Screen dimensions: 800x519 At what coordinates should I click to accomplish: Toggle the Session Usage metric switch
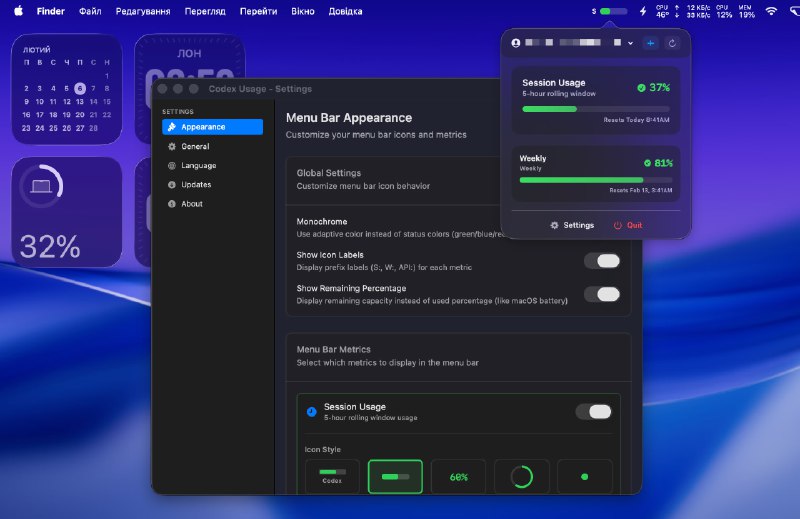[593, 412]
